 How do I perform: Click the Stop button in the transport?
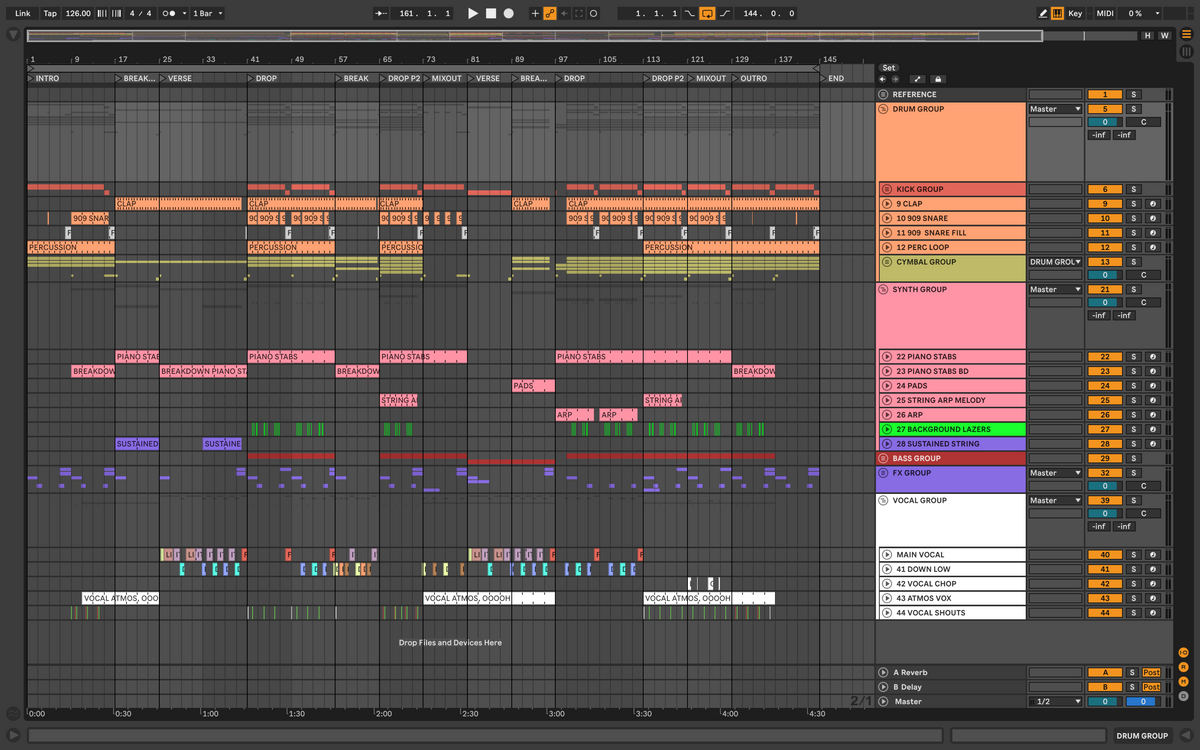(x=490, y=14)
